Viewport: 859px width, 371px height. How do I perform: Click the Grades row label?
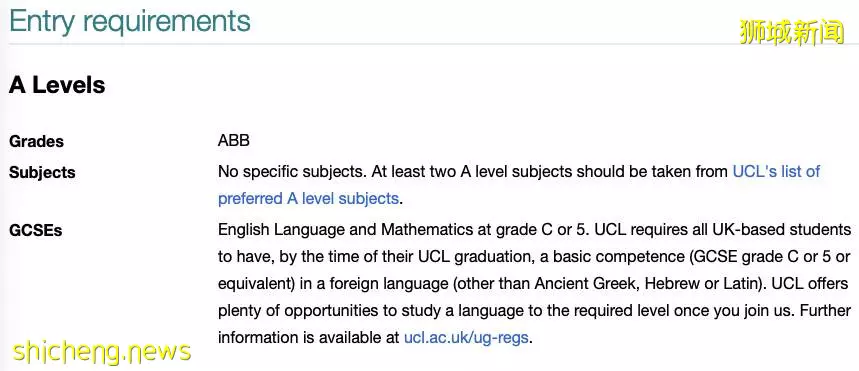pos(36,141)
